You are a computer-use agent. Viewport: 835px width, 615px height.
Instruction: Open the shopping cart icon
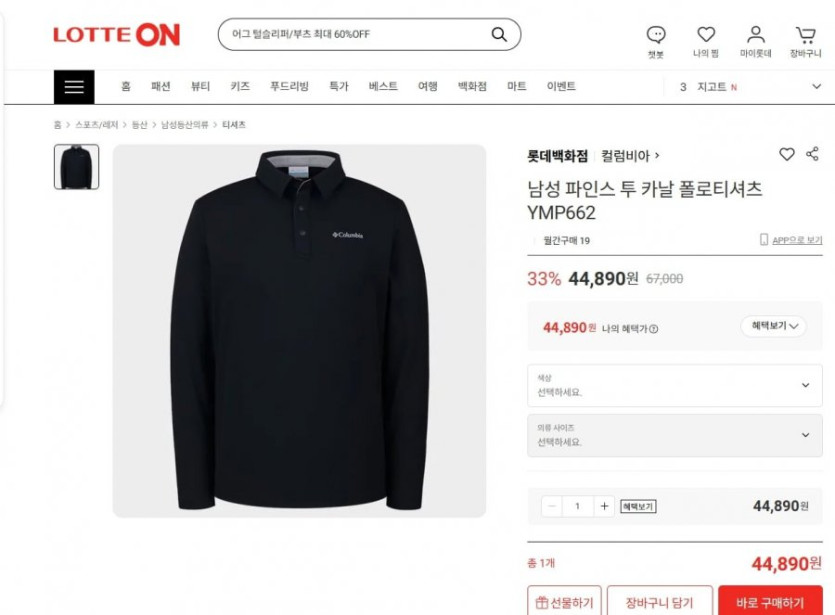tap(805, 35)
